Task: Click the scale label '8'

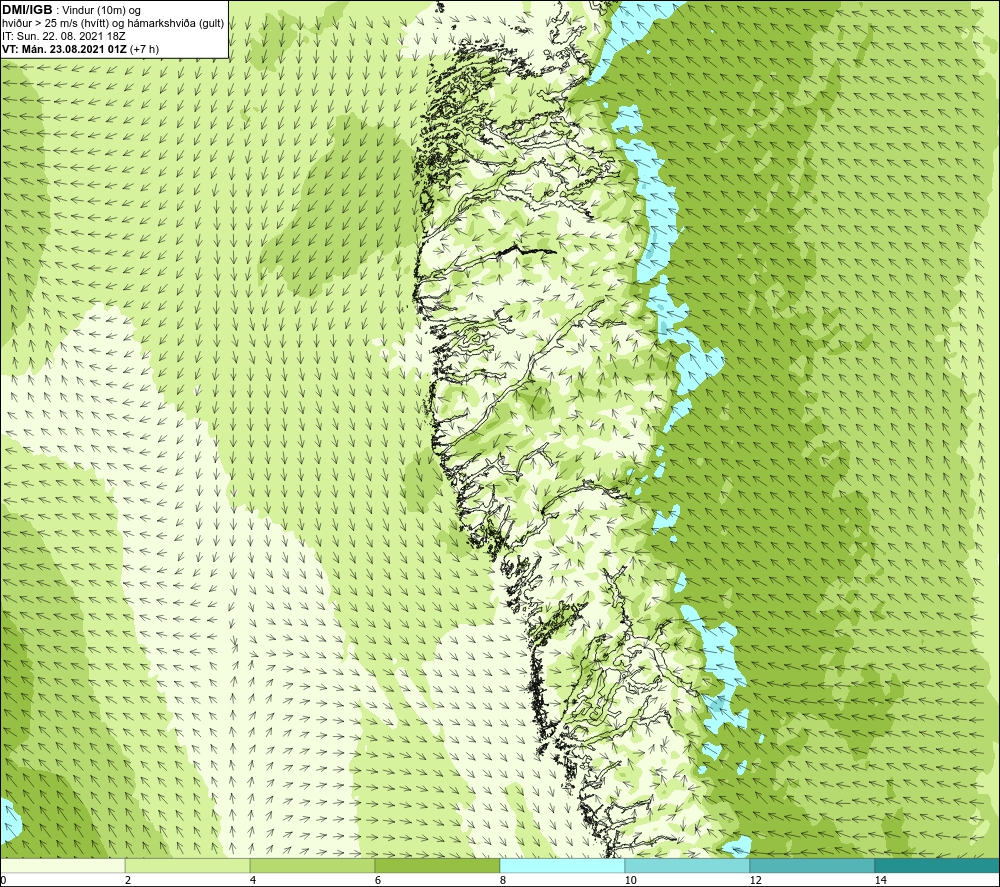Action: (503, 881)
